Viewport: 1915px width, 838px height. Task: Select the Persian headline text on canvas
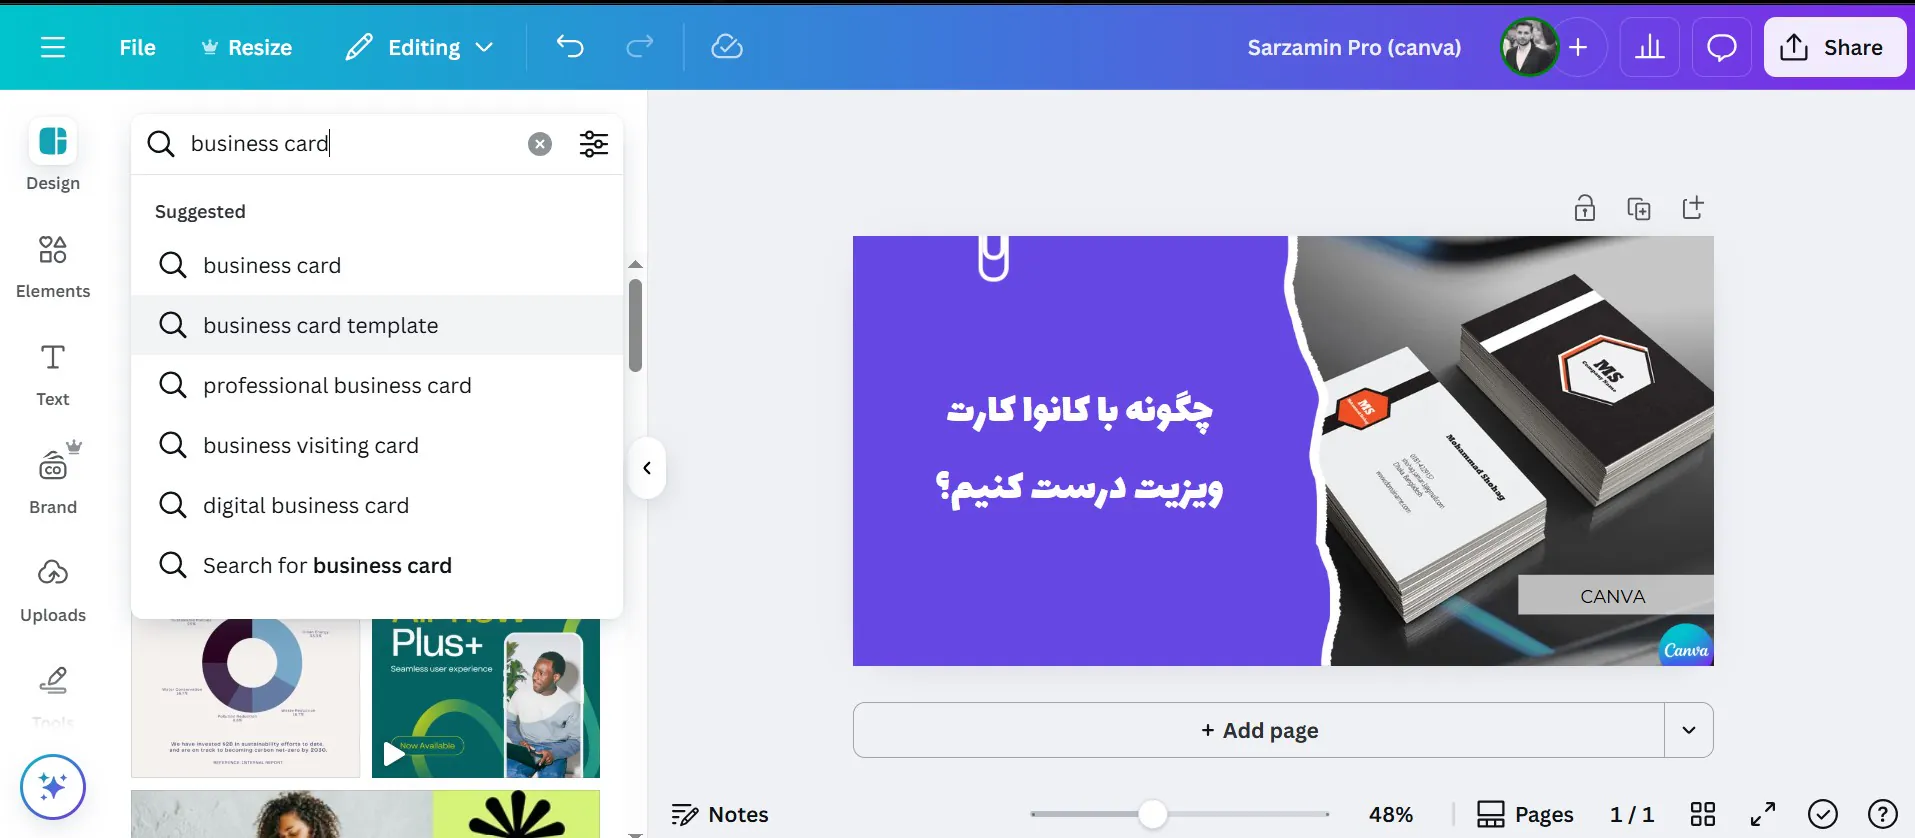1080,450
